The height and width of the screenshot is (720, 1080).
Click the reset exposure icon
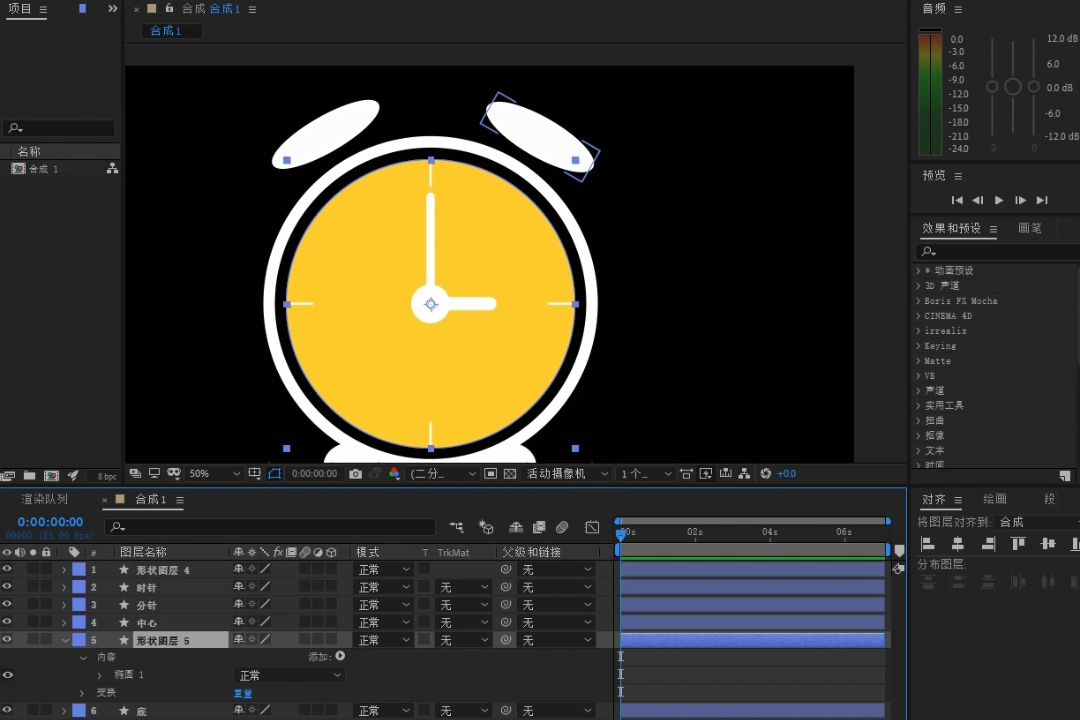point(765,473)
